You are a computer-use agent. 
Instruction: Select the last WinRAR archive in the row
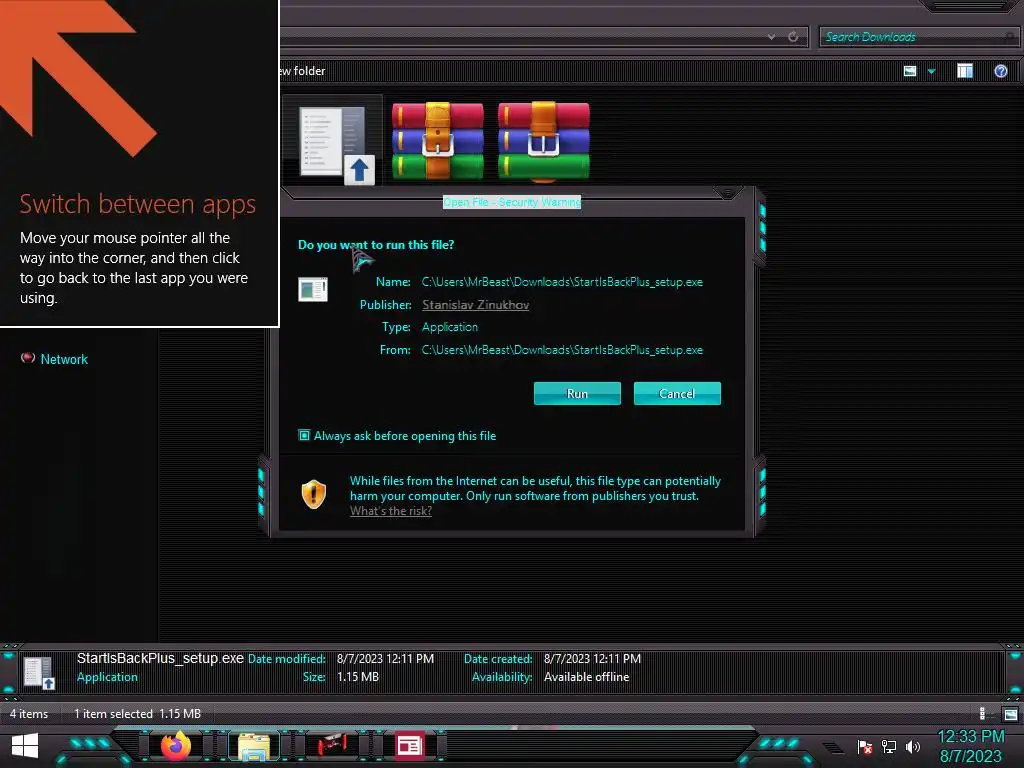click(543, 141)
